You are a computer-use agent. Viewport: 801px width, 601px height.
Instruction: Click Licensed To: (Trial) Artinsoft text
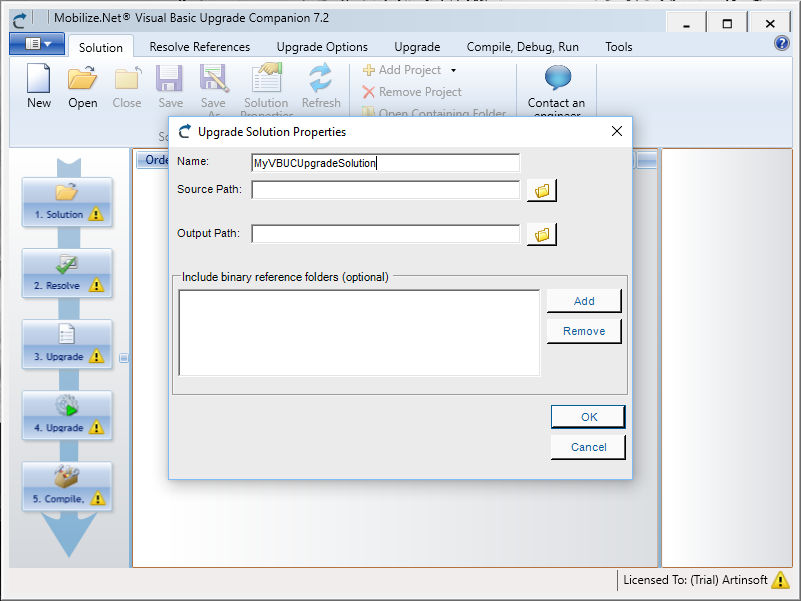[x=695, y=580]
